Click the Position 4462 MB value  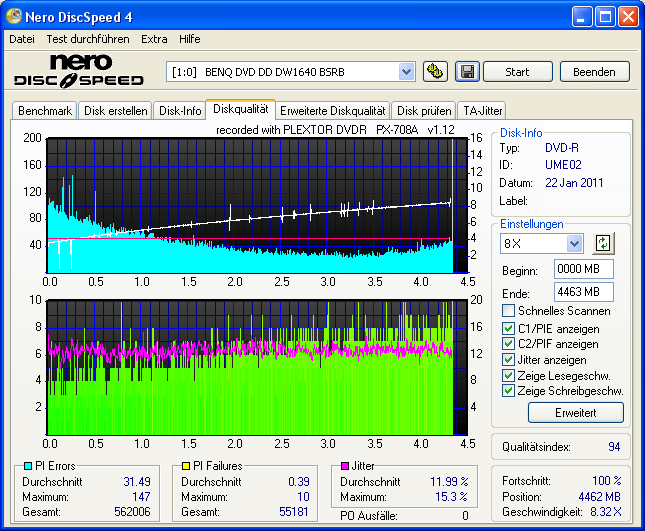click(599, 497)
